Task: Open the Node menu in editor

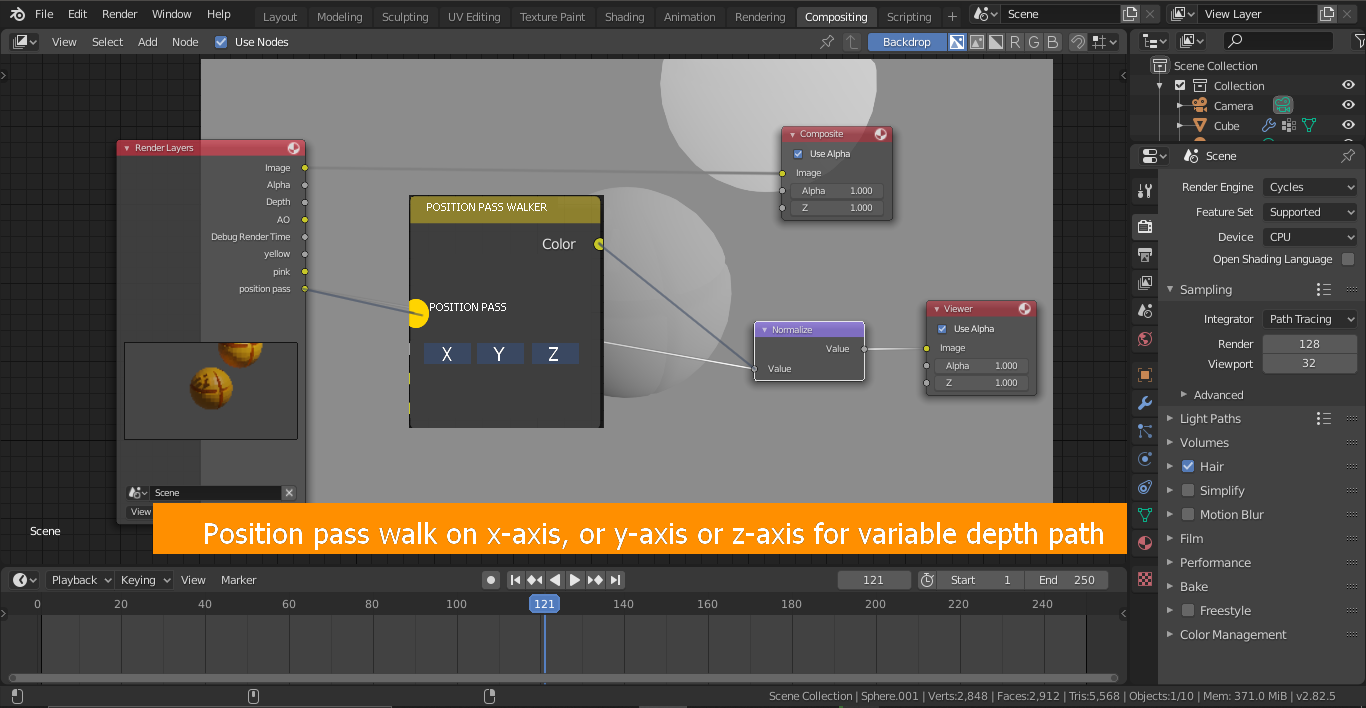Action: [x=185, y=42]
